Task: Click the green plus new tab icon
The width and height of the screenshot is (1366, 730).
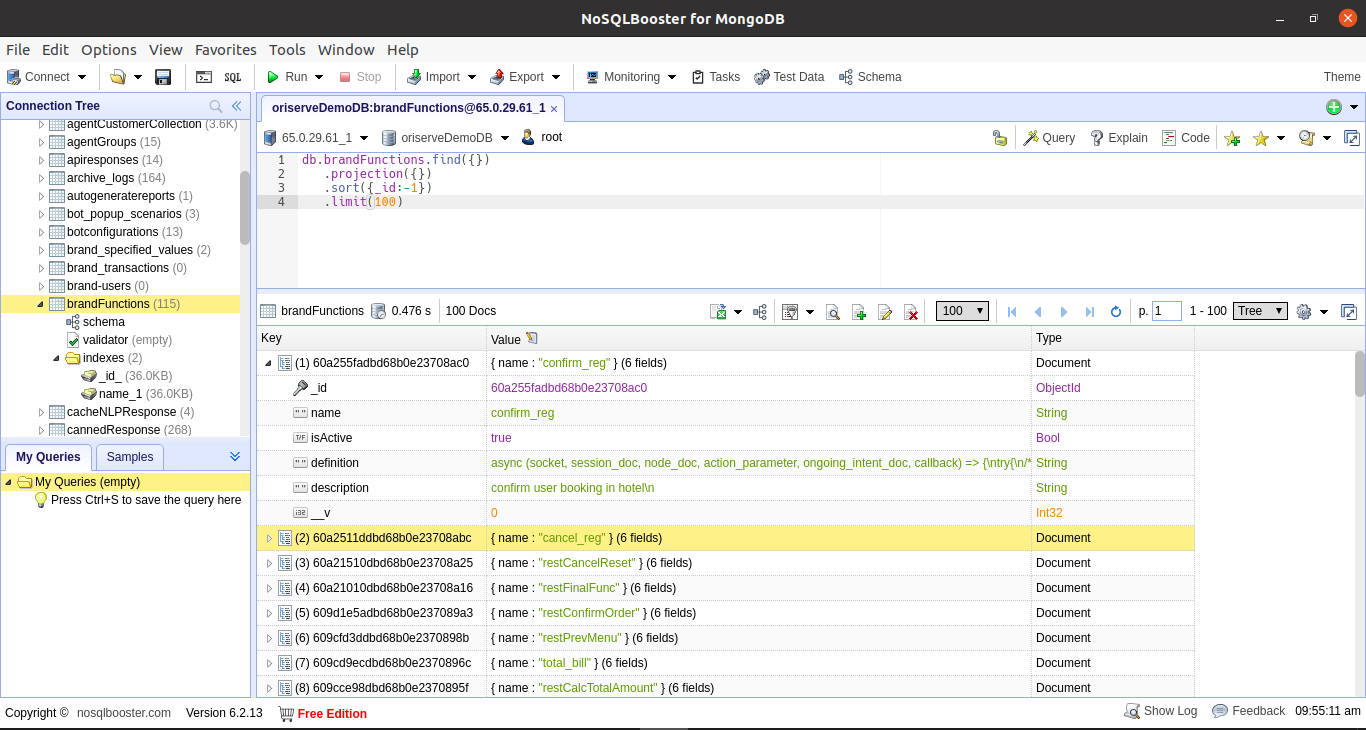Action: (x=1333, y=107)
